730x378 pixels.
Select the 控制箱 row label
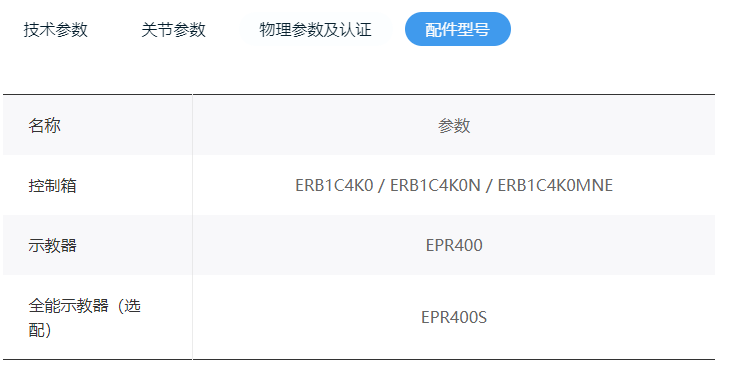52,186
